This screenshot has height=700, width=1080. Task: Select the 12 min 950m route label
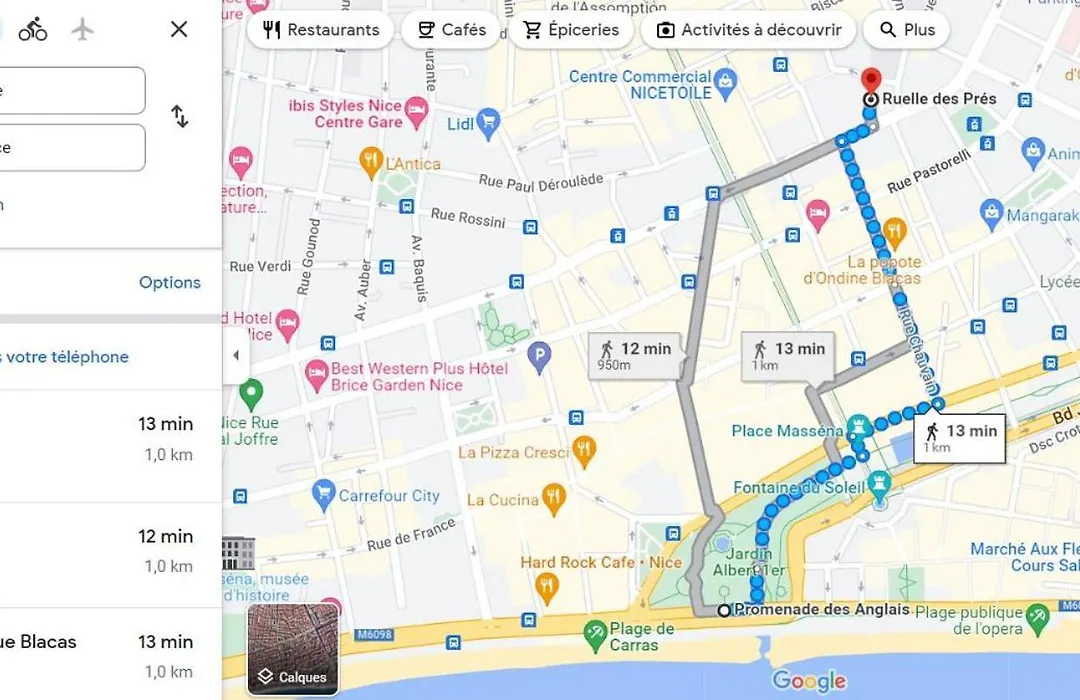tap(636, 356)
